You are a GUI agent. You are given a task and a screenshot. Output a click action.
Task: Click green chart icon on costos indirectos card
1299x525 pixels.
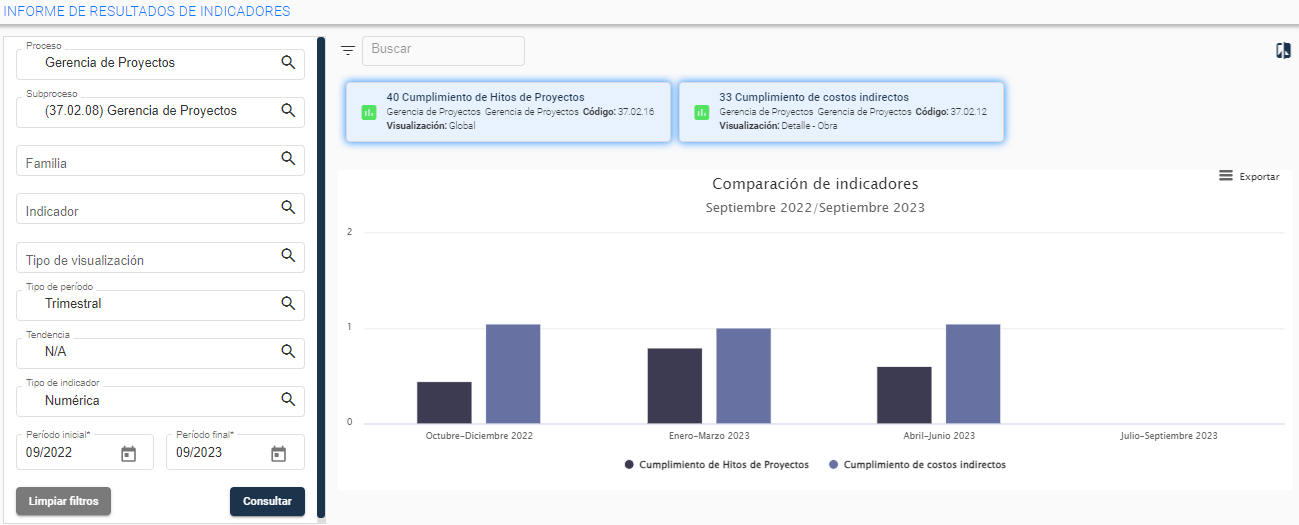[701, 112]
